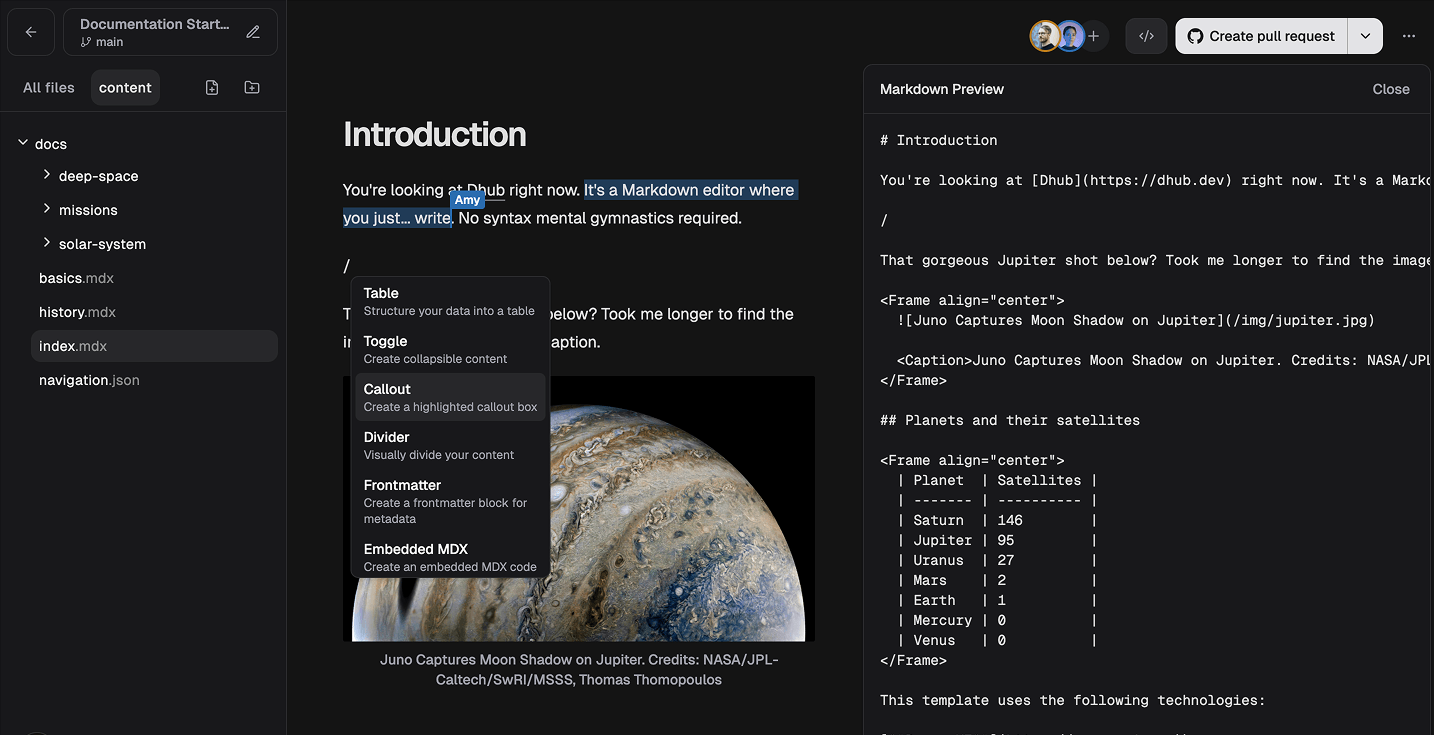1434x735 pixels.
Task: Create a new folder in the sidebar
Action: [x=251, y=87]
